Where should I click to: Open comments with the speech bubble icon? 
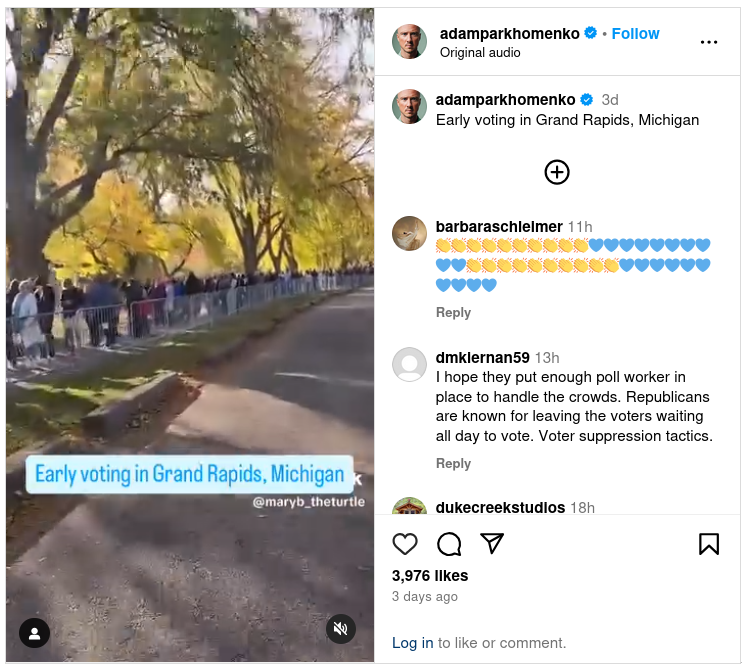pos(449,544)
